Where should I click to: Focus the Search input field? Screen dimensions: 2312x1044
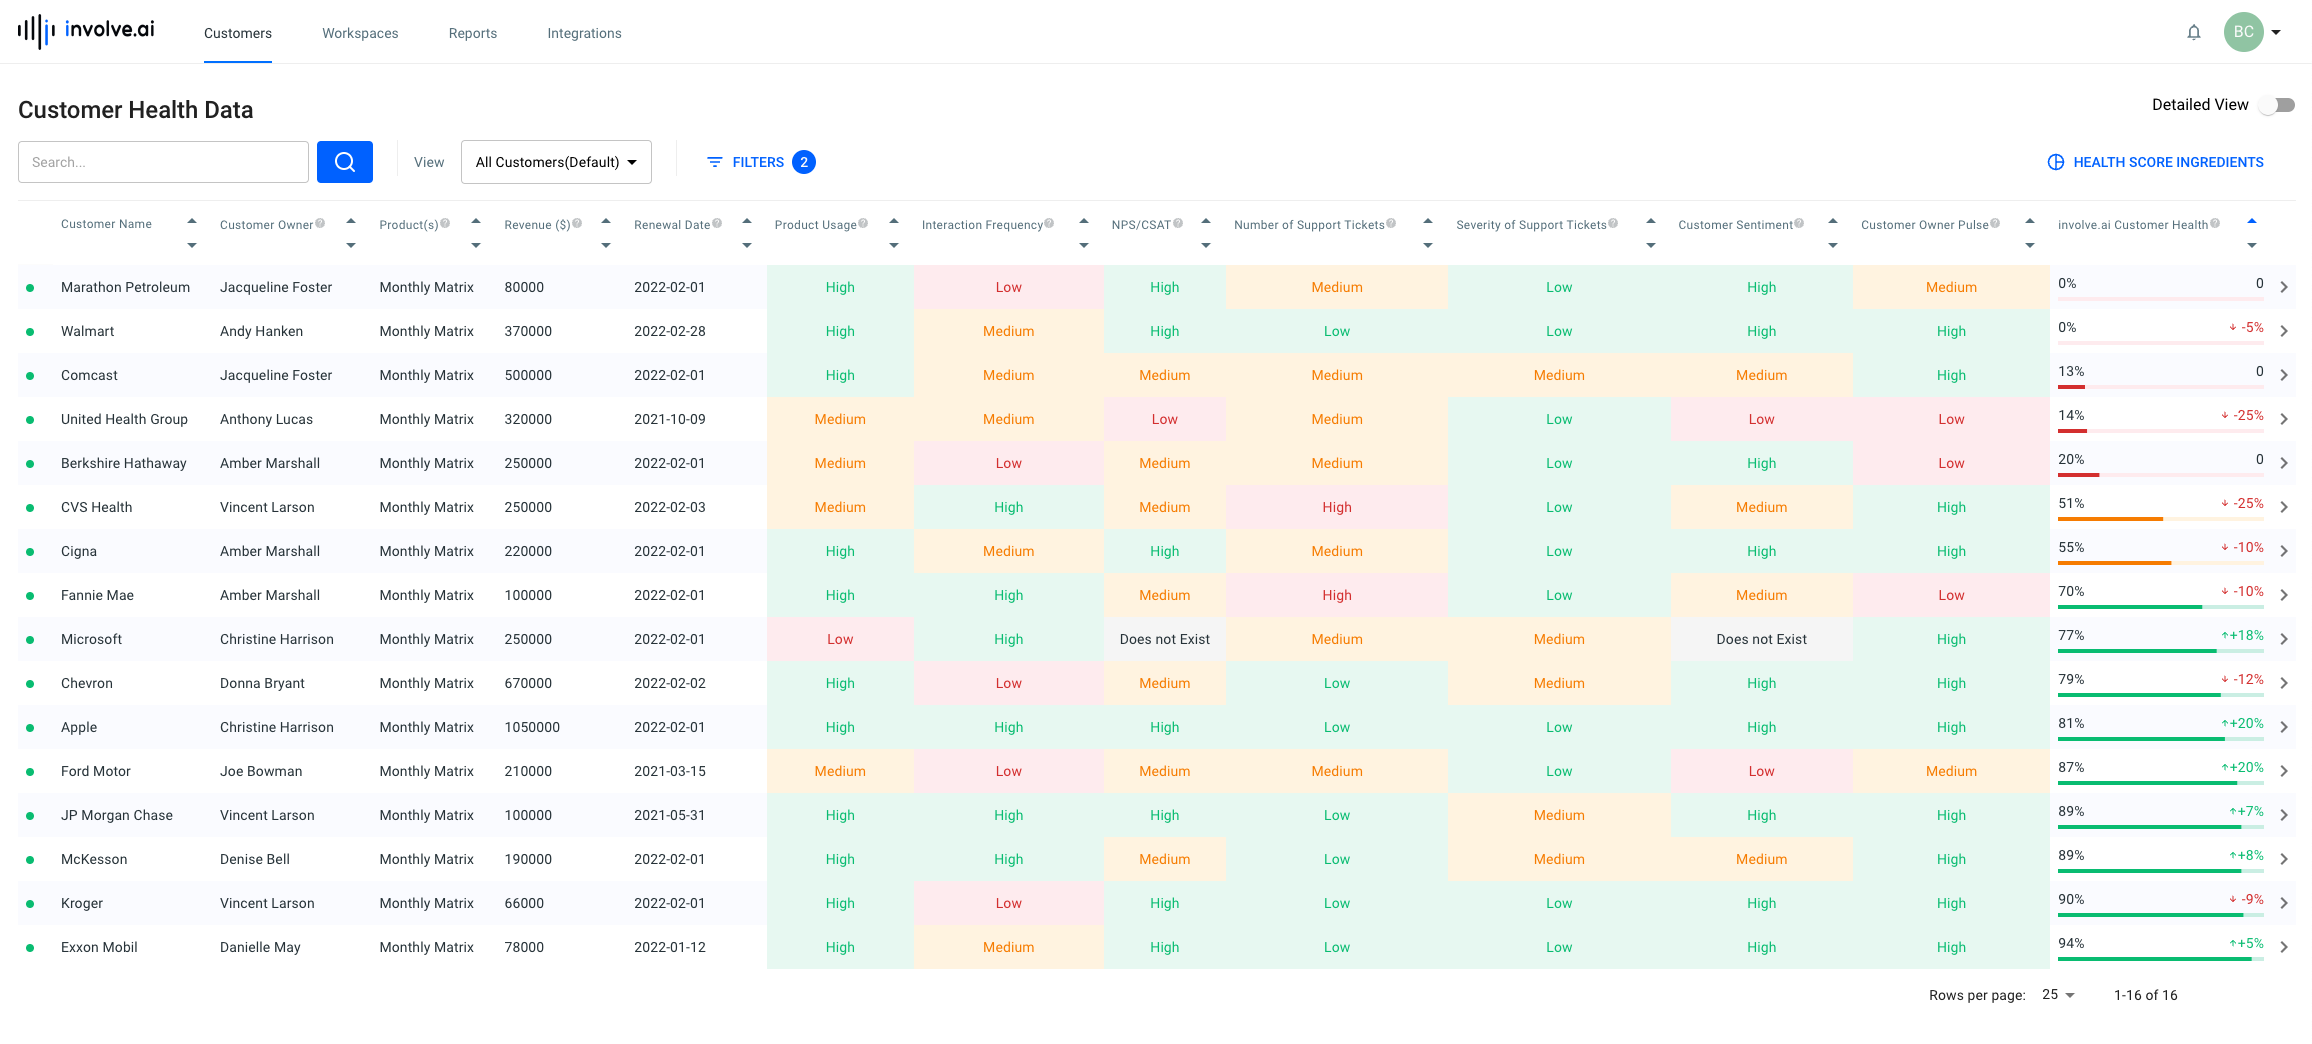pyautogui.click(x=163, y=162)
